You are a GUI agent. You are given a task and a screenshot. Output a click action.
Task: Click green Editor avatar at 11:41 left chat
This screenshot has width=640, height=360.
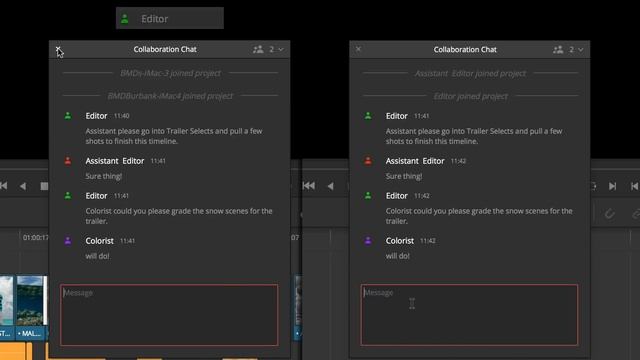click(68, 196)
